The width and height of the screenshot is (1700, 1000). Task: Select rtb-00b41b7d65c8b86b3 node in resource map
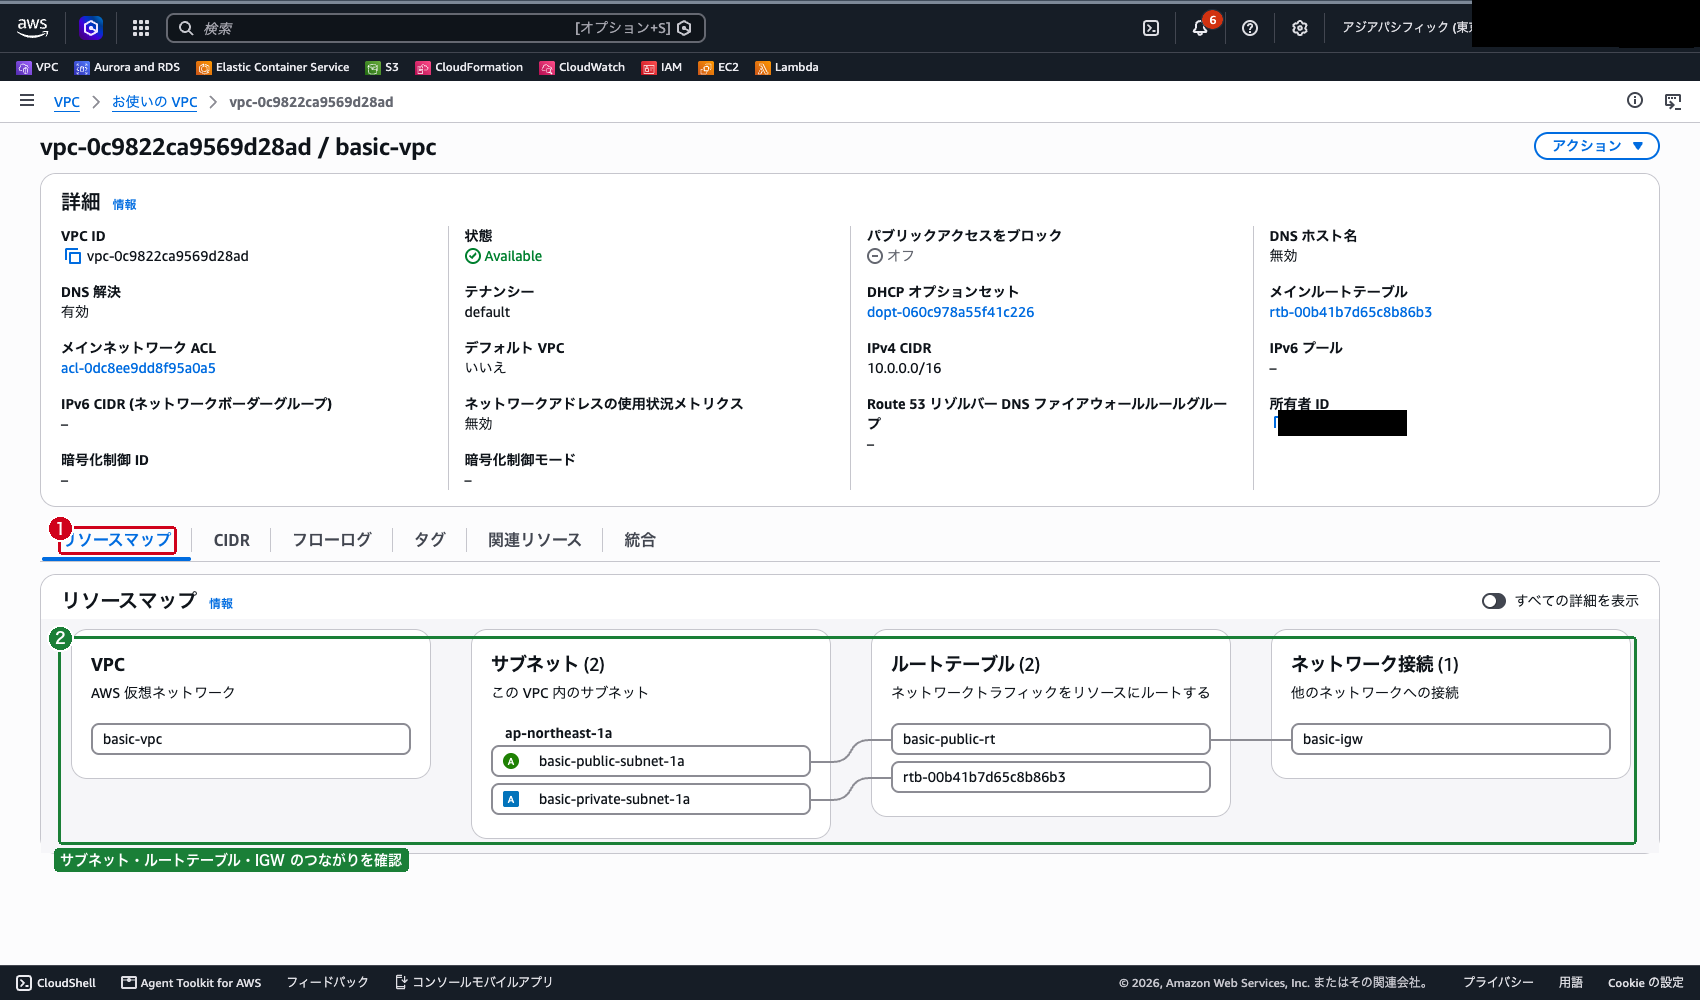coord(1051,777)
